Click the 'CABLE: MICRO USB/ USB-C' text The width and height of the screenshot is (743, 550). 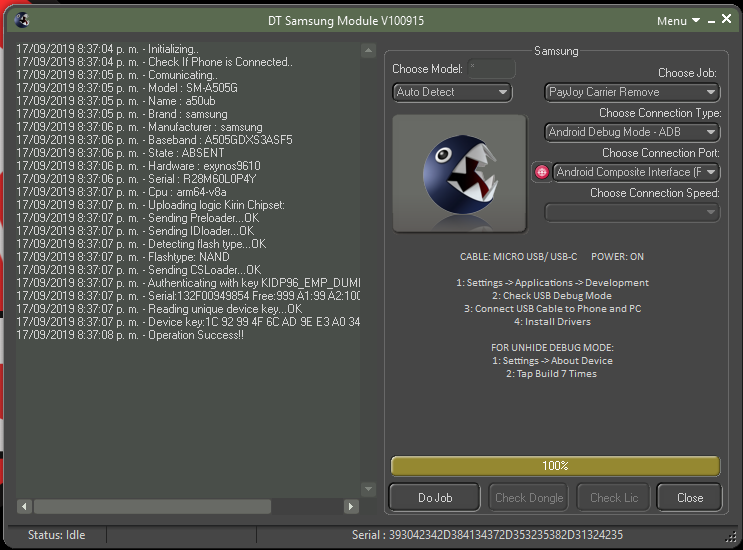click(518, 257)
